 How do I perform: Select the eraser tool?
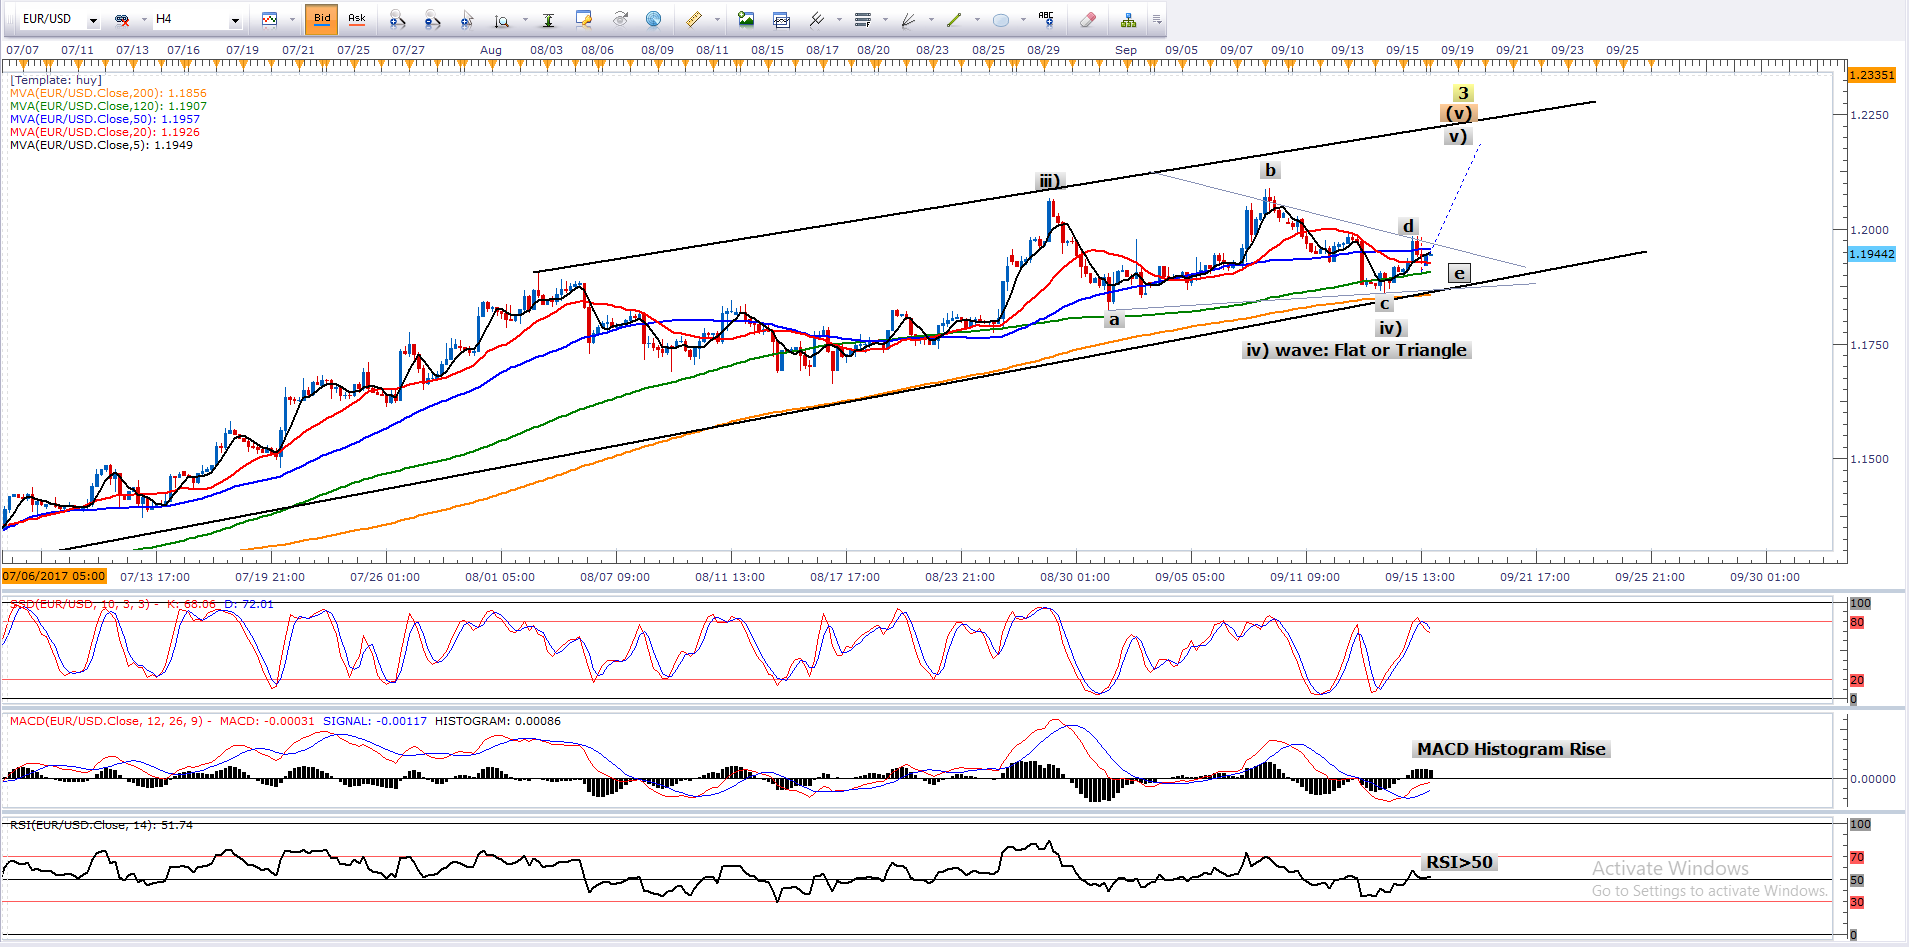click(x=1088, y=19)
